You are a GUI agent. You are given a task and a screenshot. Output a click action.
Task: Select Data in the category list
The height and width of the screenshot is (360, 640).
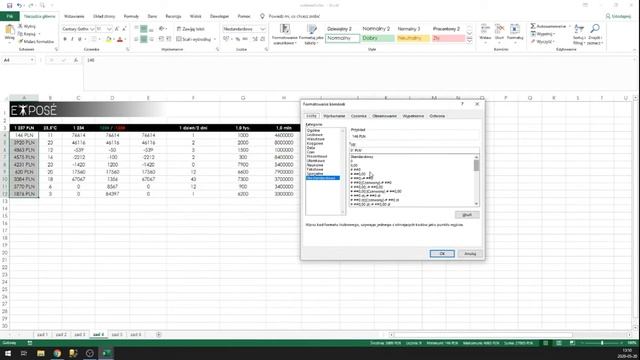coord(311,147)
